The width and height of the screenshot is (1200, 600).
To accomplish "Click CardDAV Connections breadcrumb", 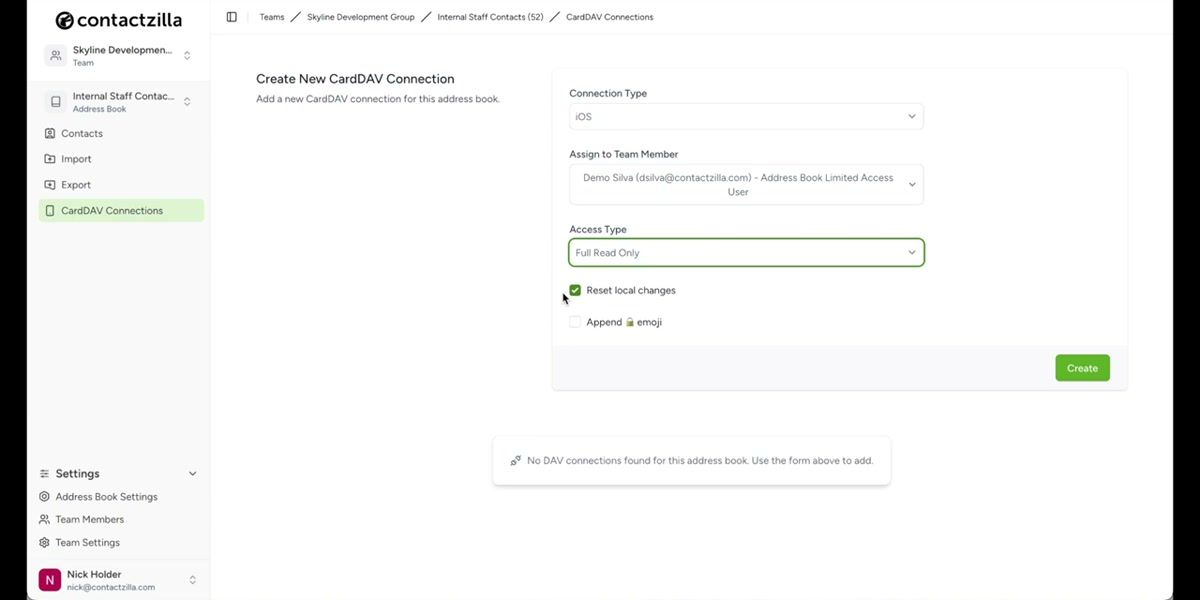I will tap(609, 17).
